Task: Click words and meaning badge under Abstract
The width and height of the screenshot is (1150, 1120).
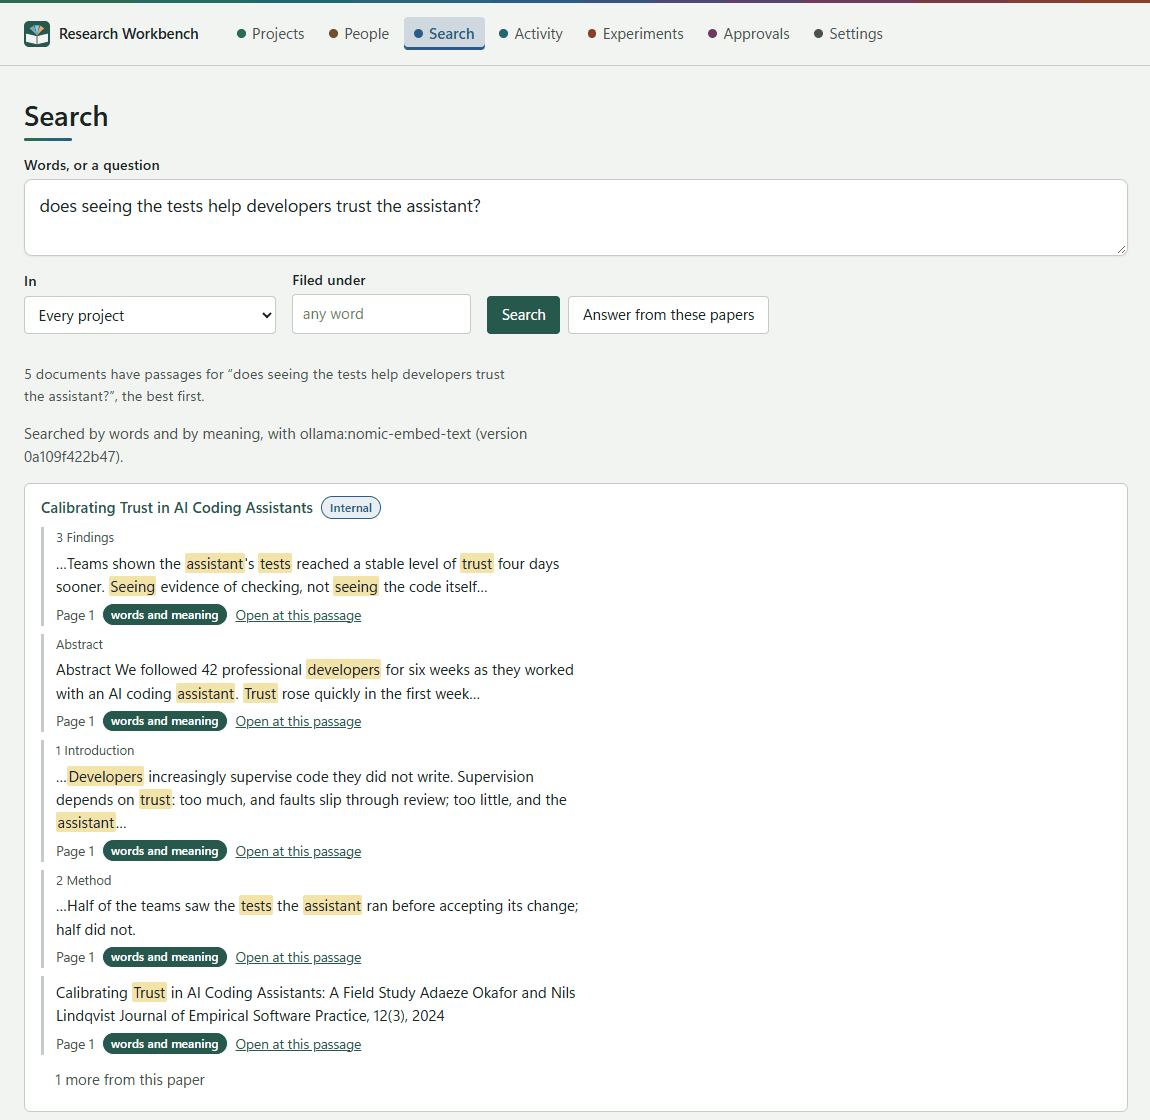Action: pos(164,721)
